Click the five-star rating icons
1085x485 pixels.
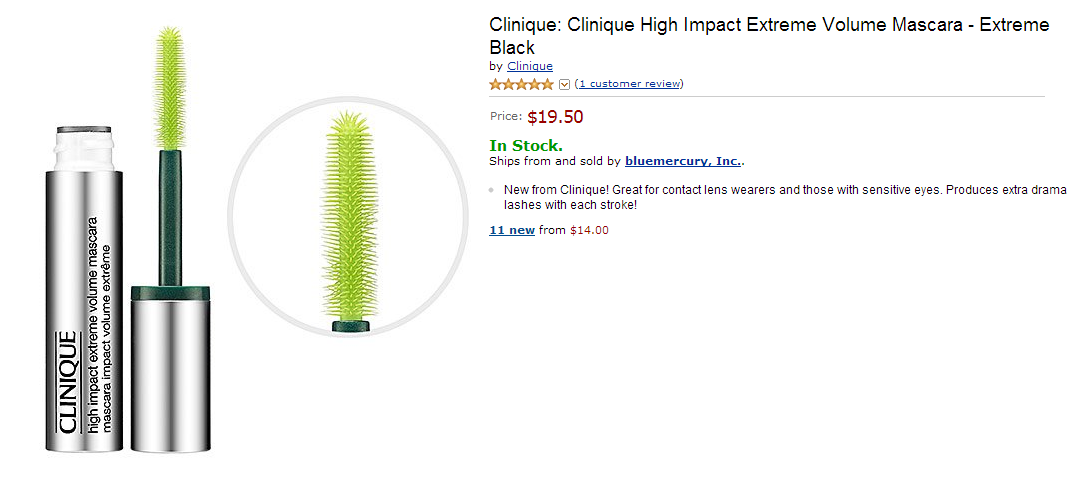point(521,84)
